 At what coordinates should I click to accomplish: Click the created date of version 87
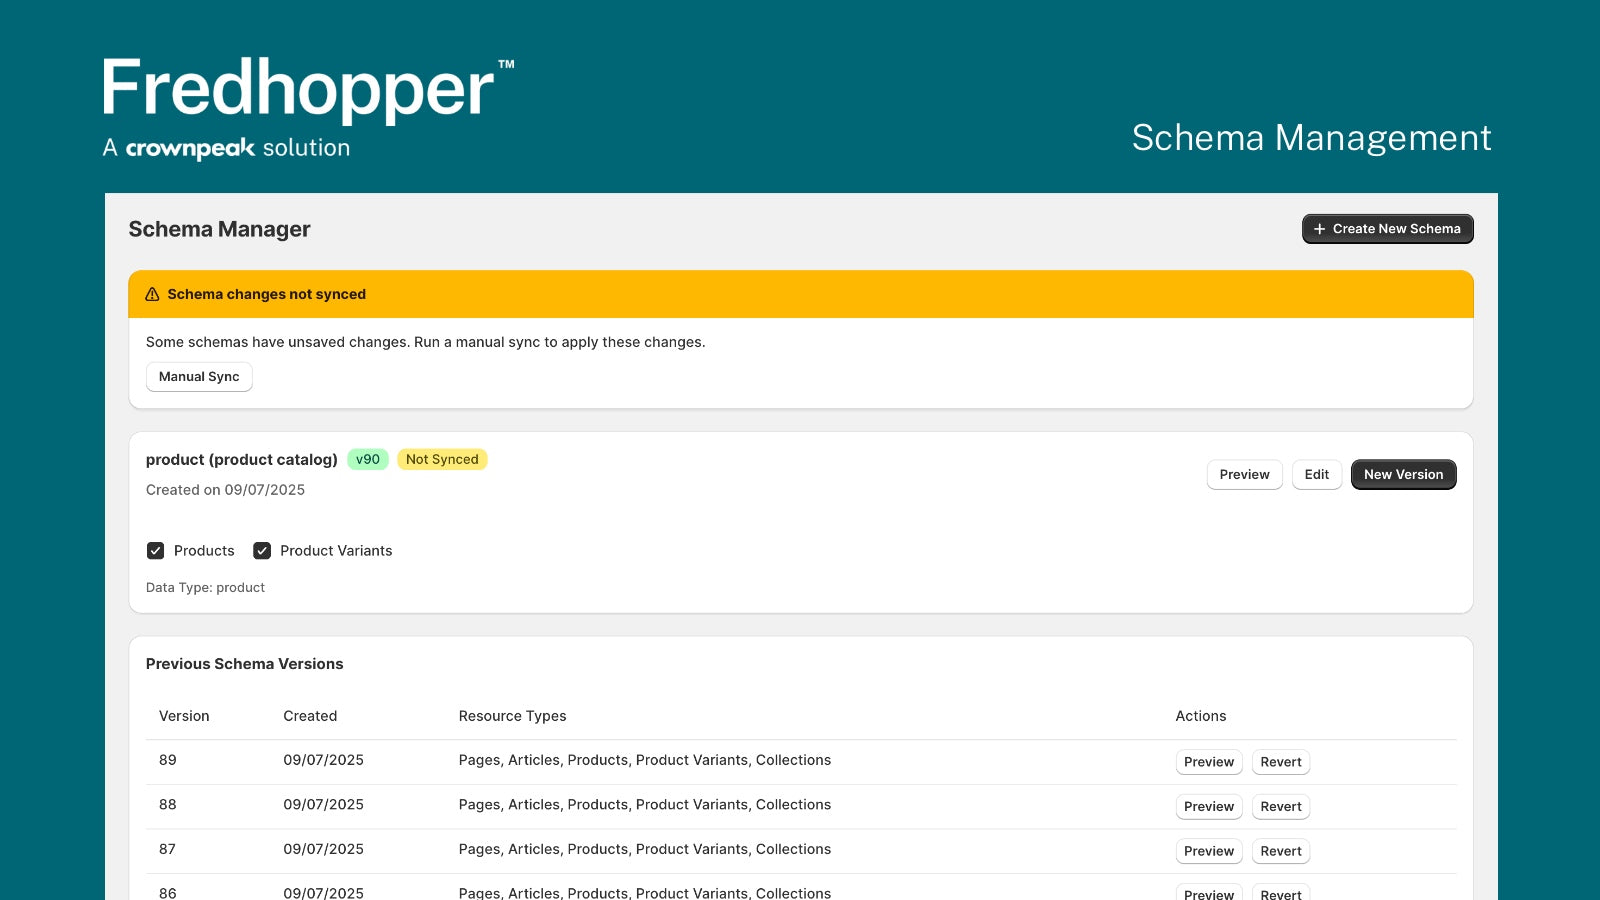tap(323, 849)
